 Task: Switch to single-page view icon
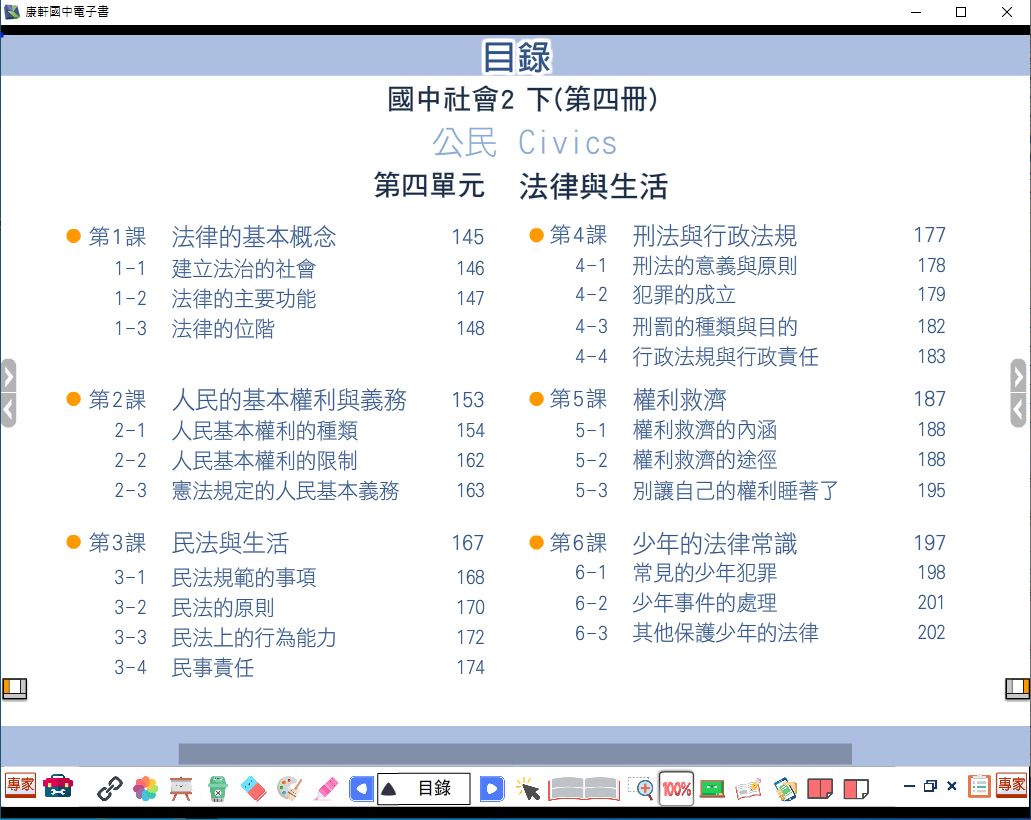(x=856, y=788)
